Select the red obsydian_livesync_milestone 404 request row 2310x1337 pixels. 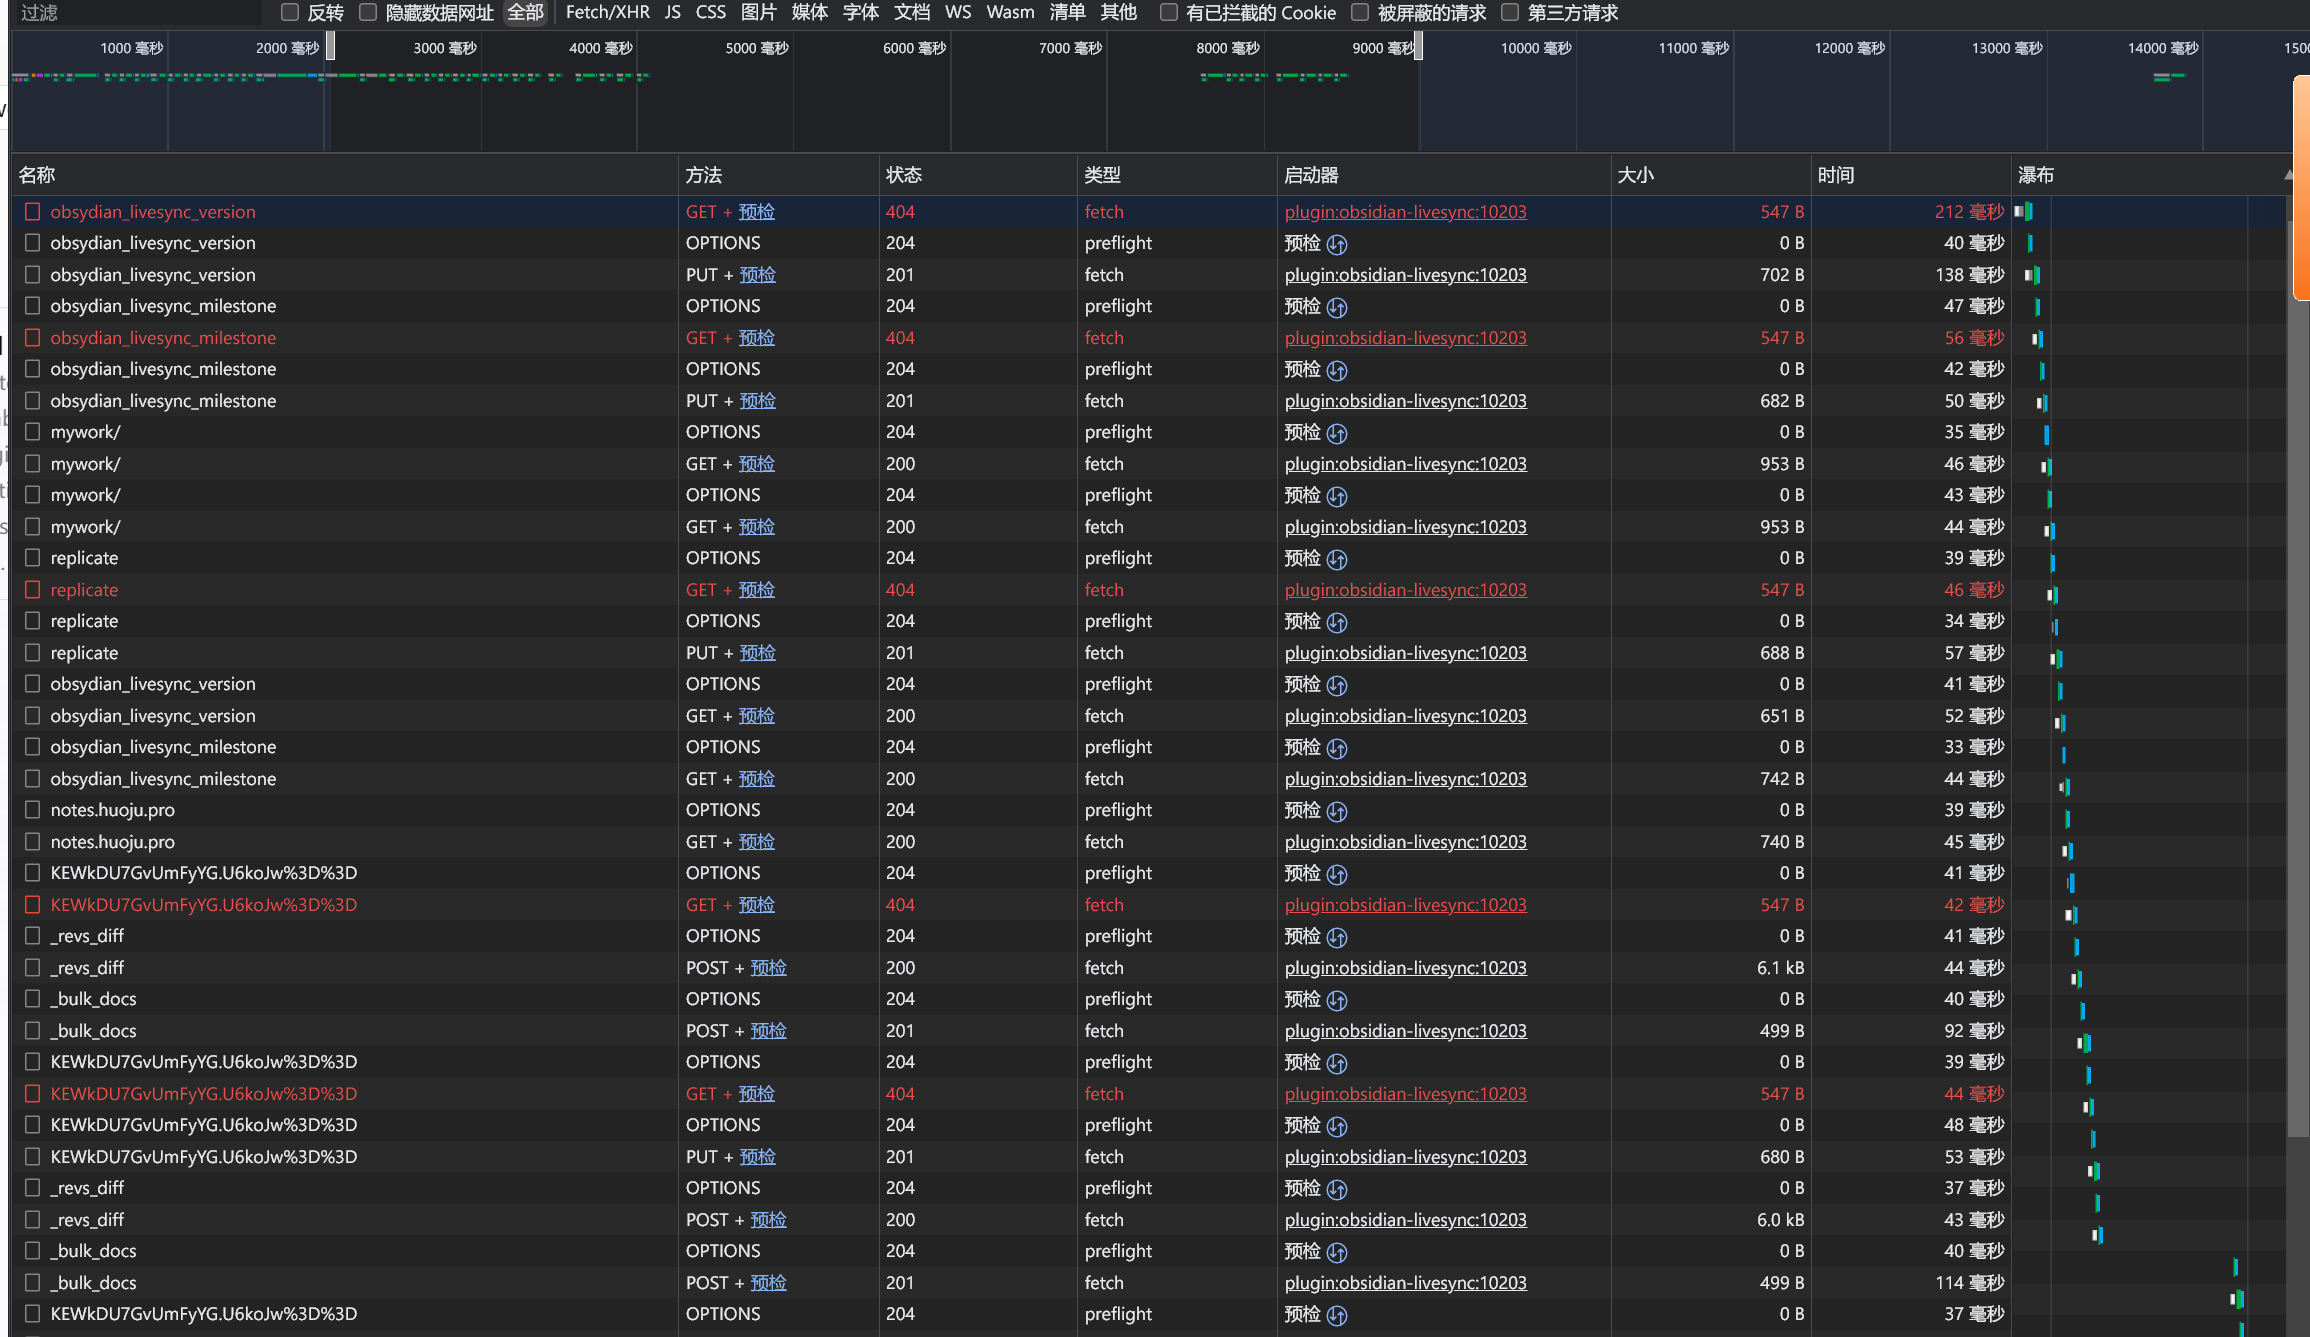point(163,338)
